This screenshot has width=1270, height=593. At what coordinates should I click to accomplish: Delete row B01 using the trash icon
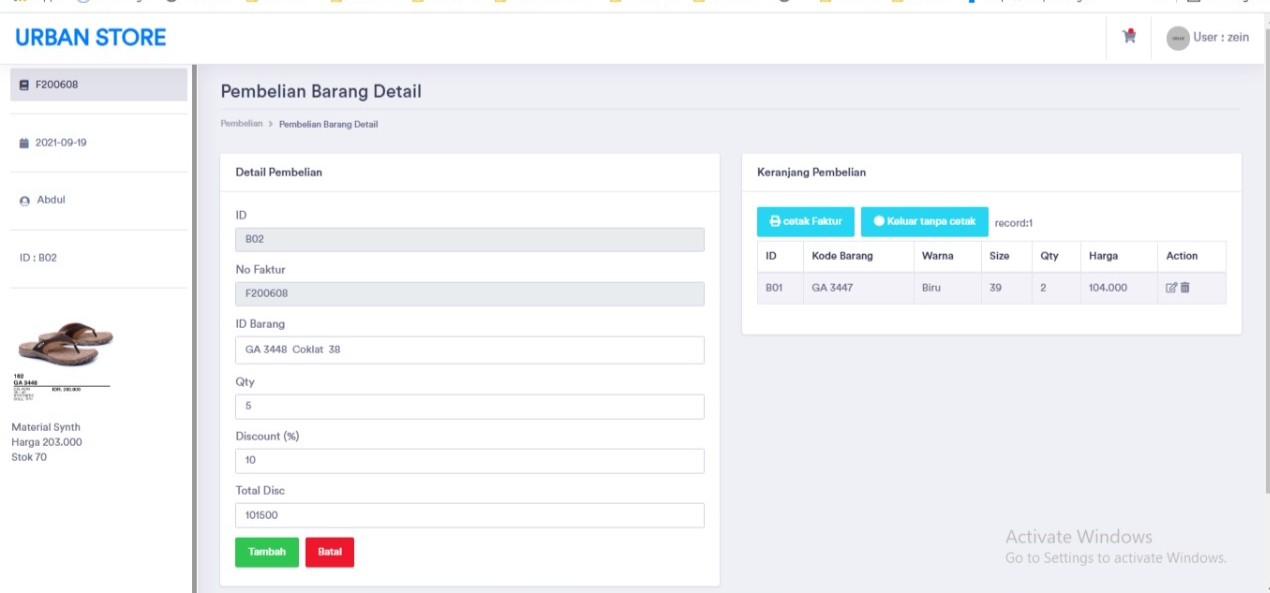1186,288
